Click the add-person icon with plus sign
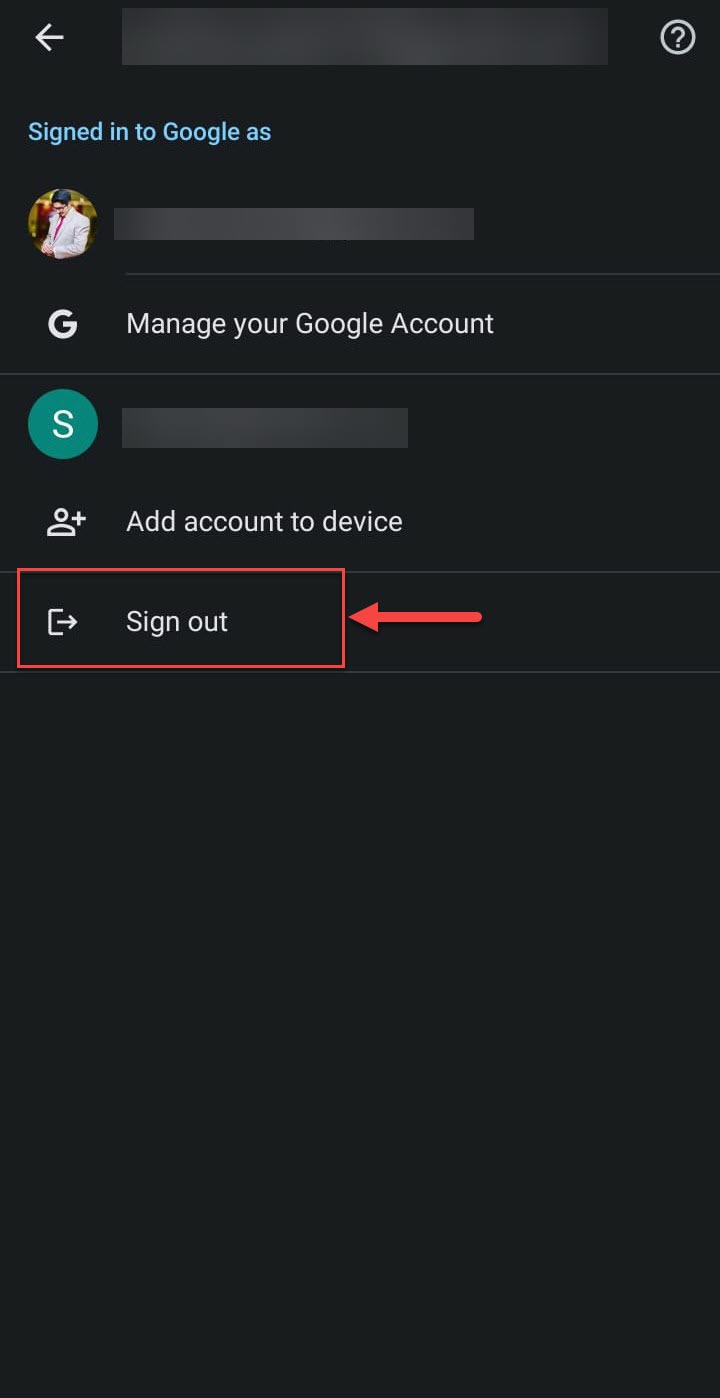 [66, 522]
